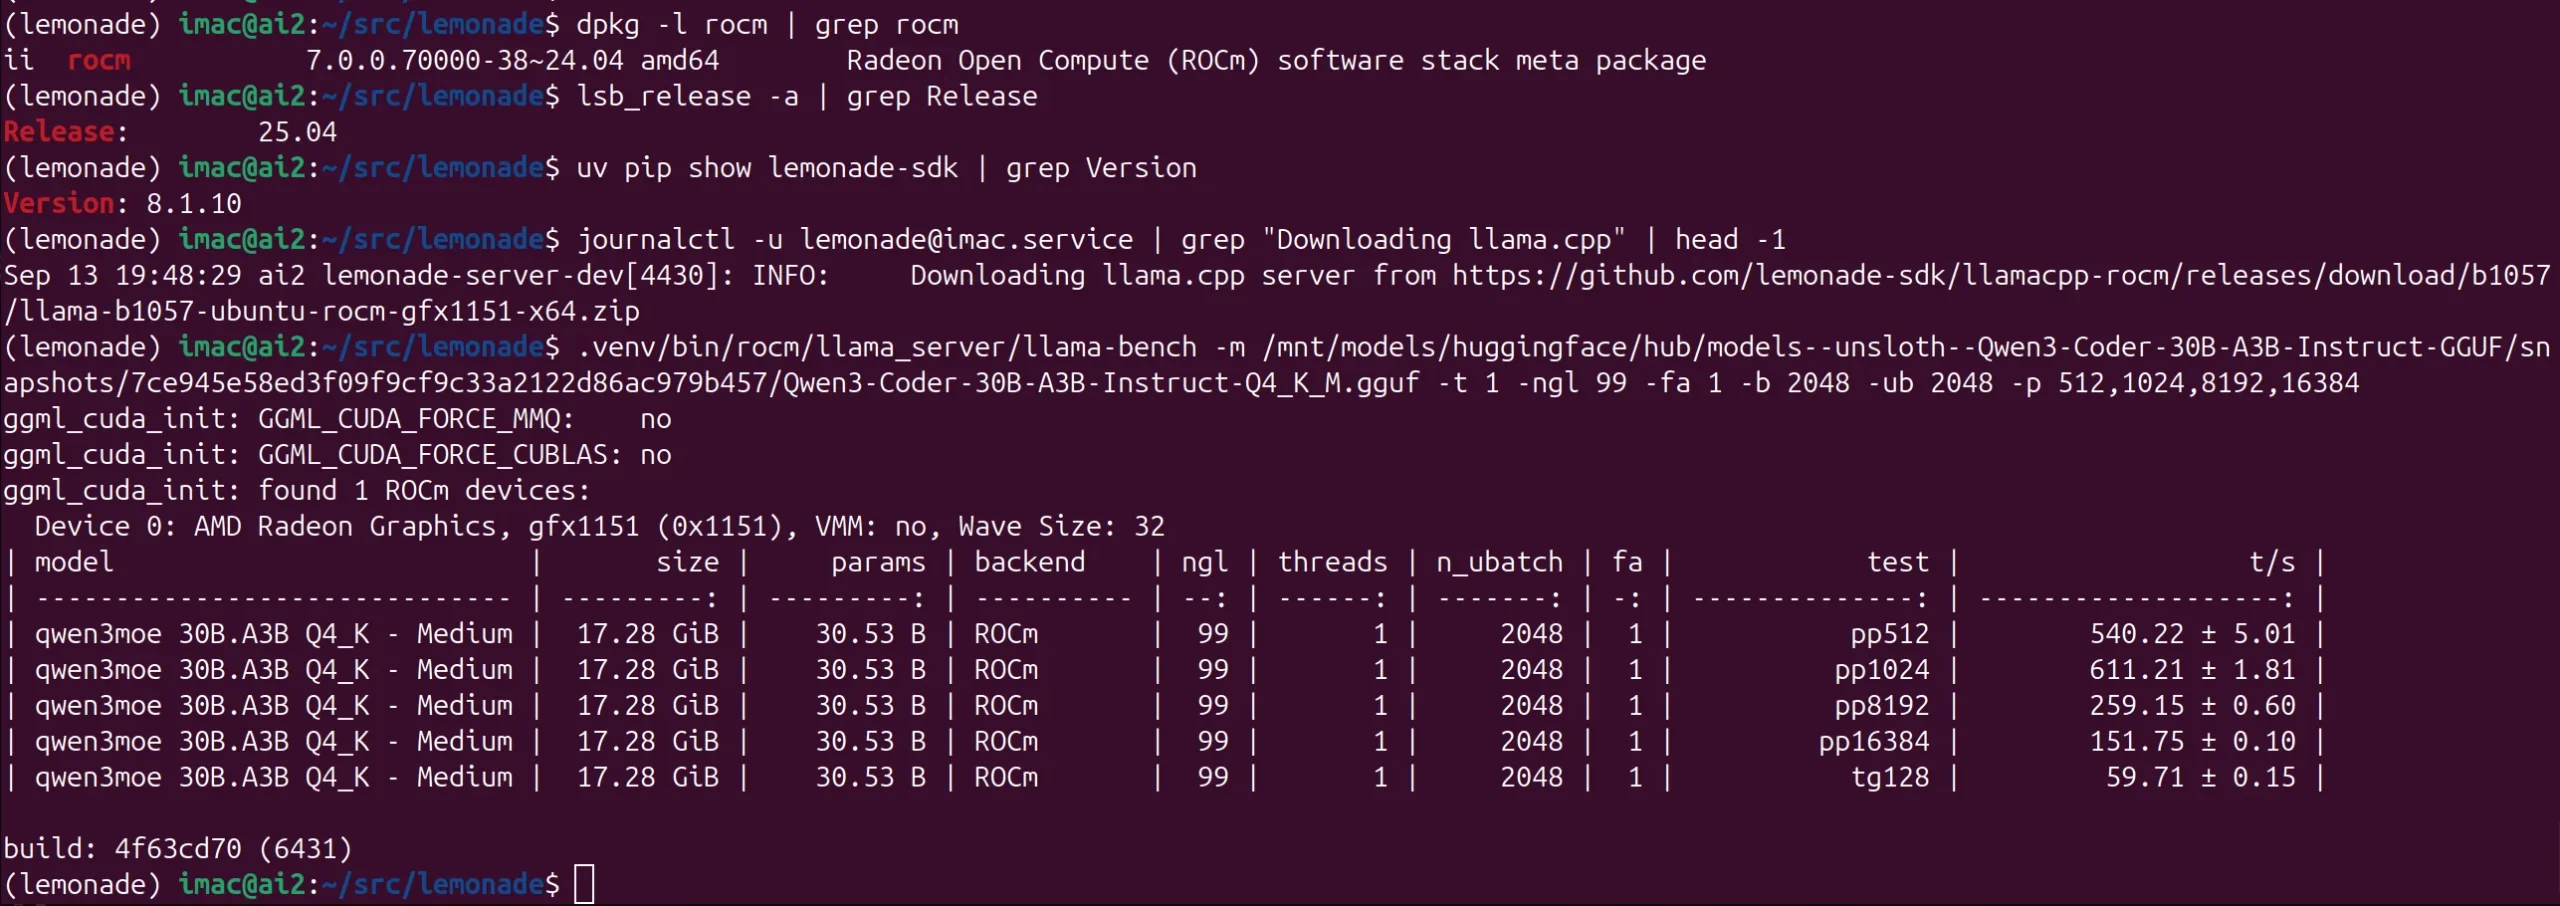
Task: Click the "540.22 ± 5.01" speed value
Action: [x=2192, y=634]
